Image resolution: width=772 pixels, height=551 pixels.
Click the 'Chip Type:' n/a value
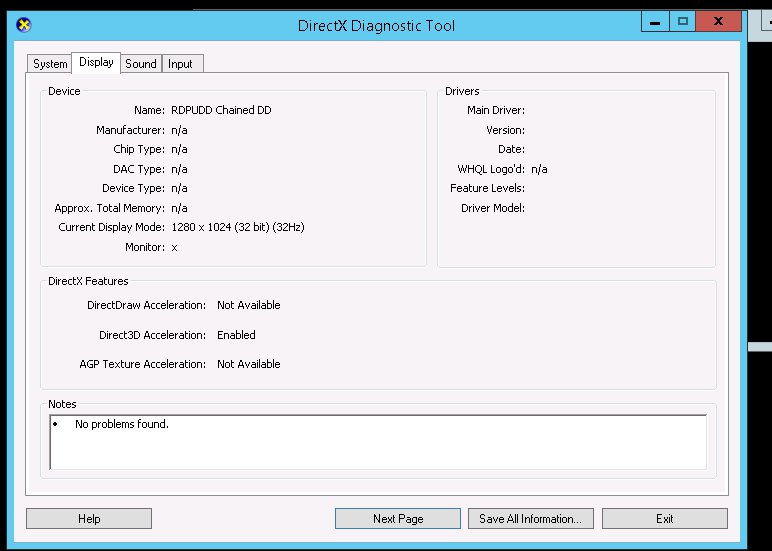pyautogui.click(x=179, y=149)
